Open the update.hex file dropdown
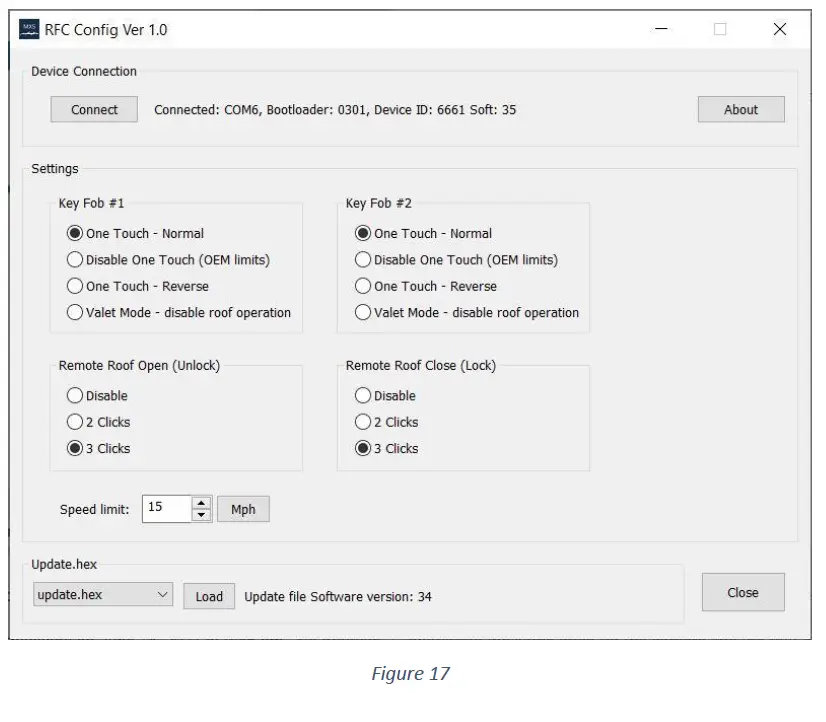This screenshot has width=826, height=722. (x=103, y=595)
